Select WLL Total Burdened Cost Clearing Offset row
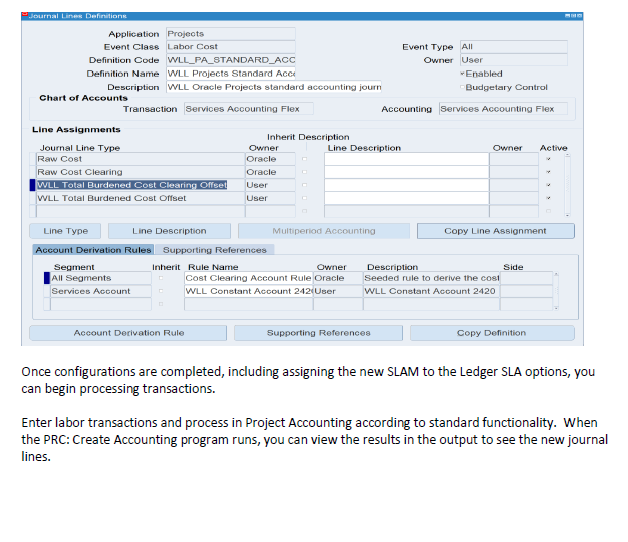The height and width of the screenshot is (542, 628). pos(141,185)
